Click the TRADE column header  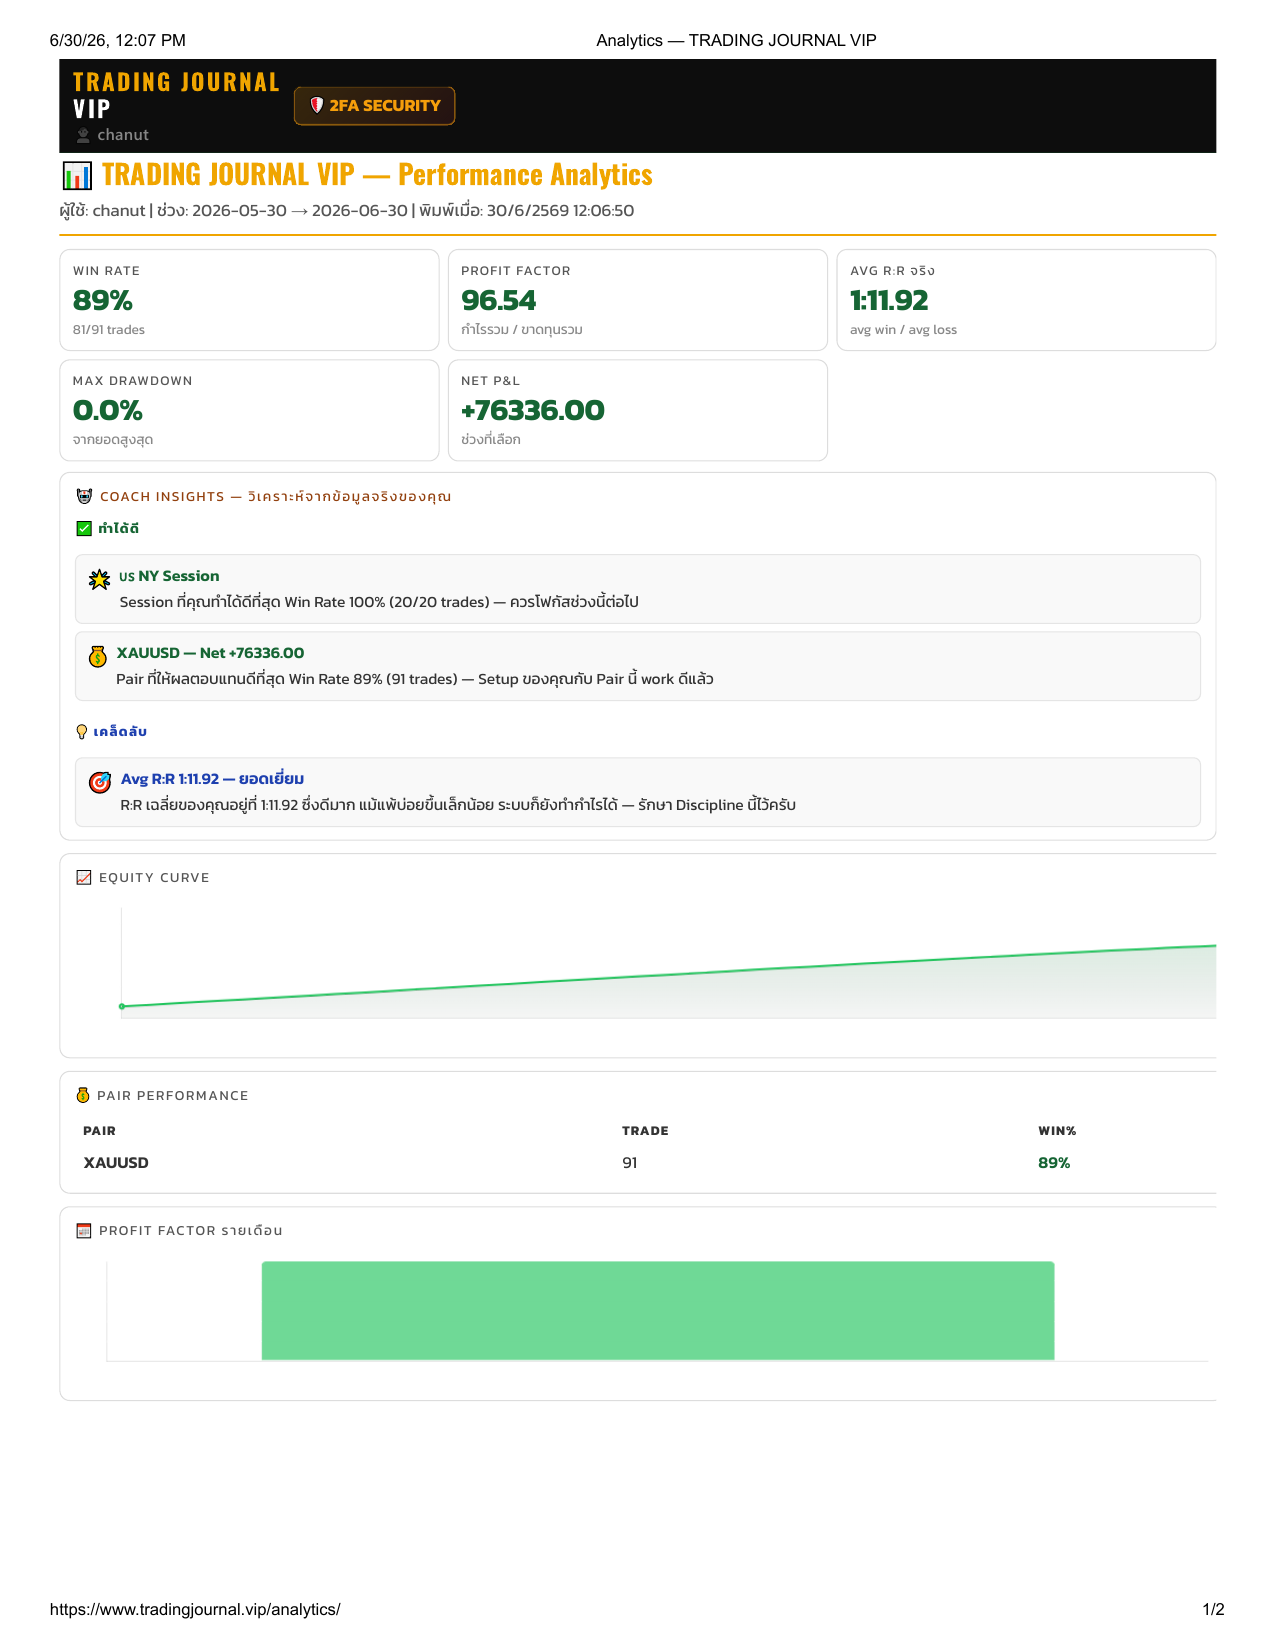(645, 1131)
